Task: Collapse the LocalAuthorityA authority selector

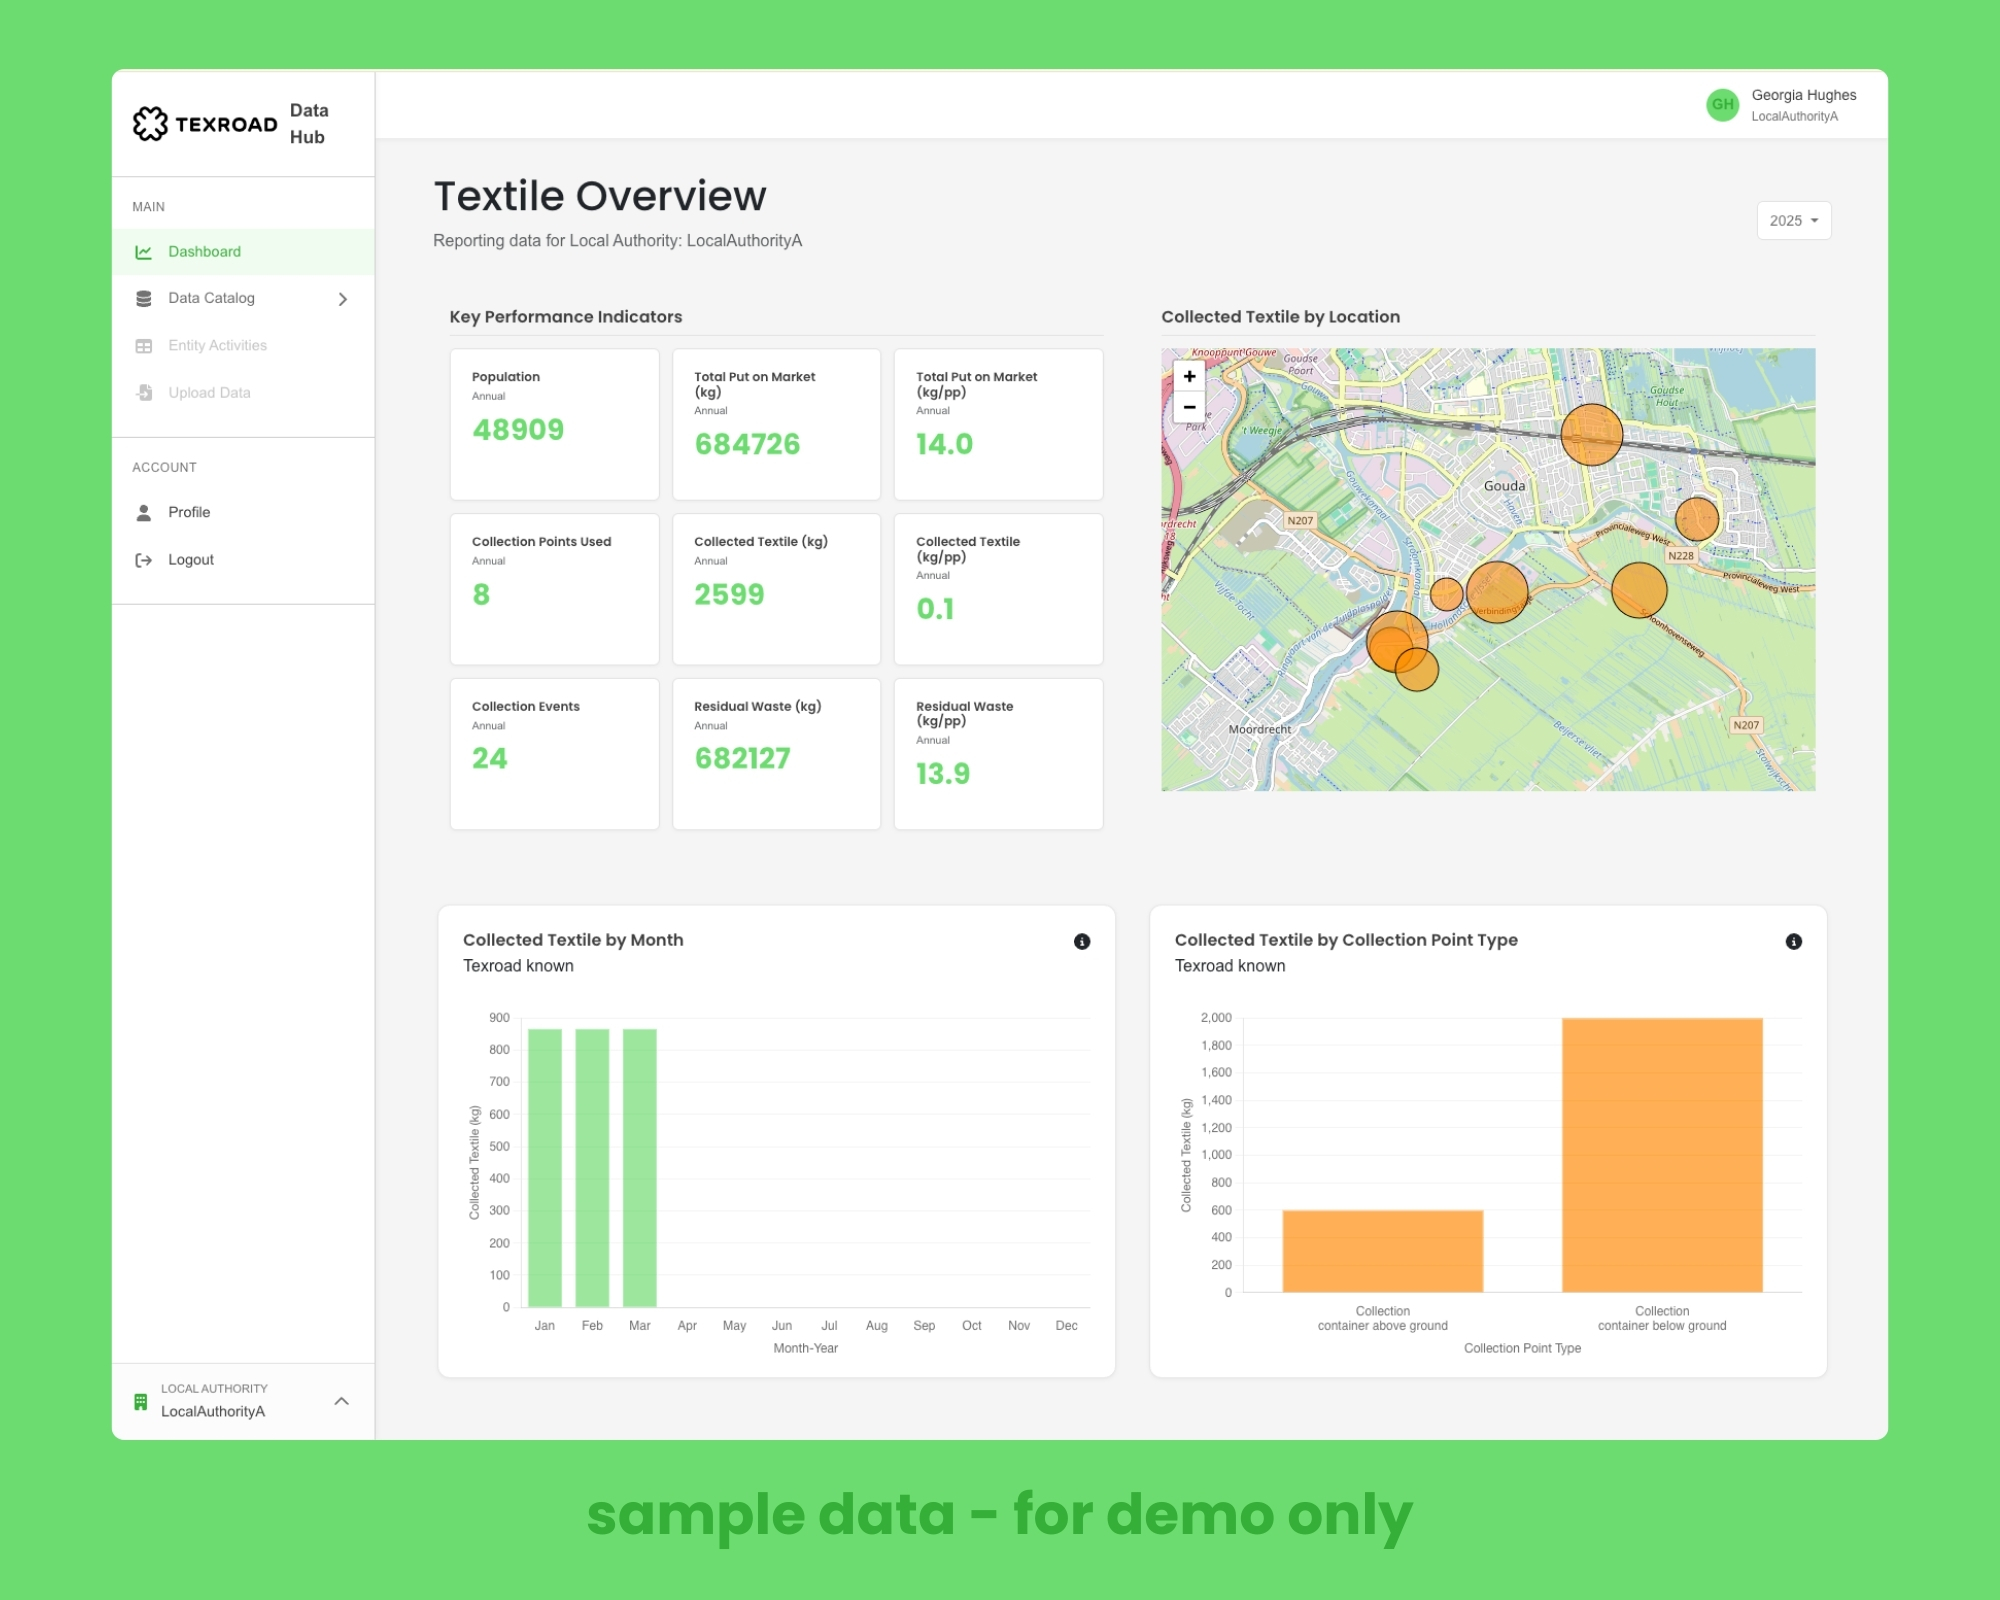Action: 341,1401
